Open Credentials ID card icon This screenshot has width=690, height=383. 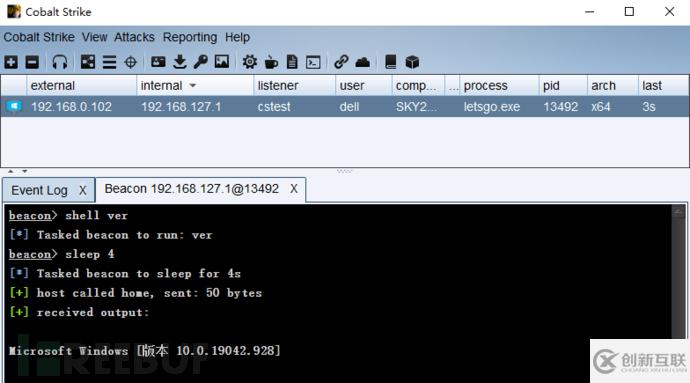coord(158,62)
